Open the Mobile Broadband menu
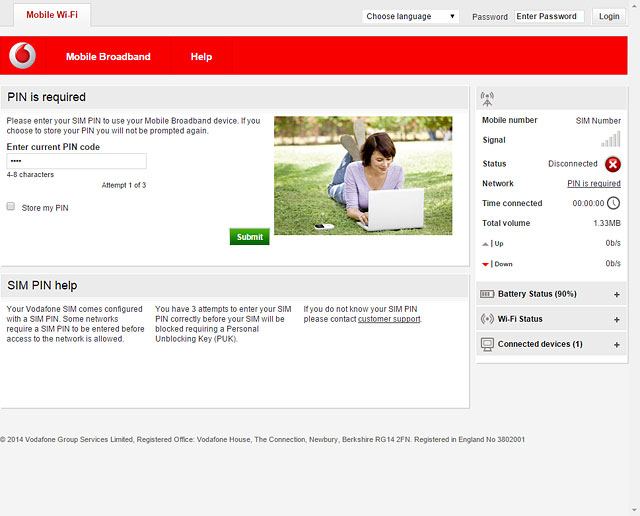This screenshot has width=640, height=516. pos(108,57)
